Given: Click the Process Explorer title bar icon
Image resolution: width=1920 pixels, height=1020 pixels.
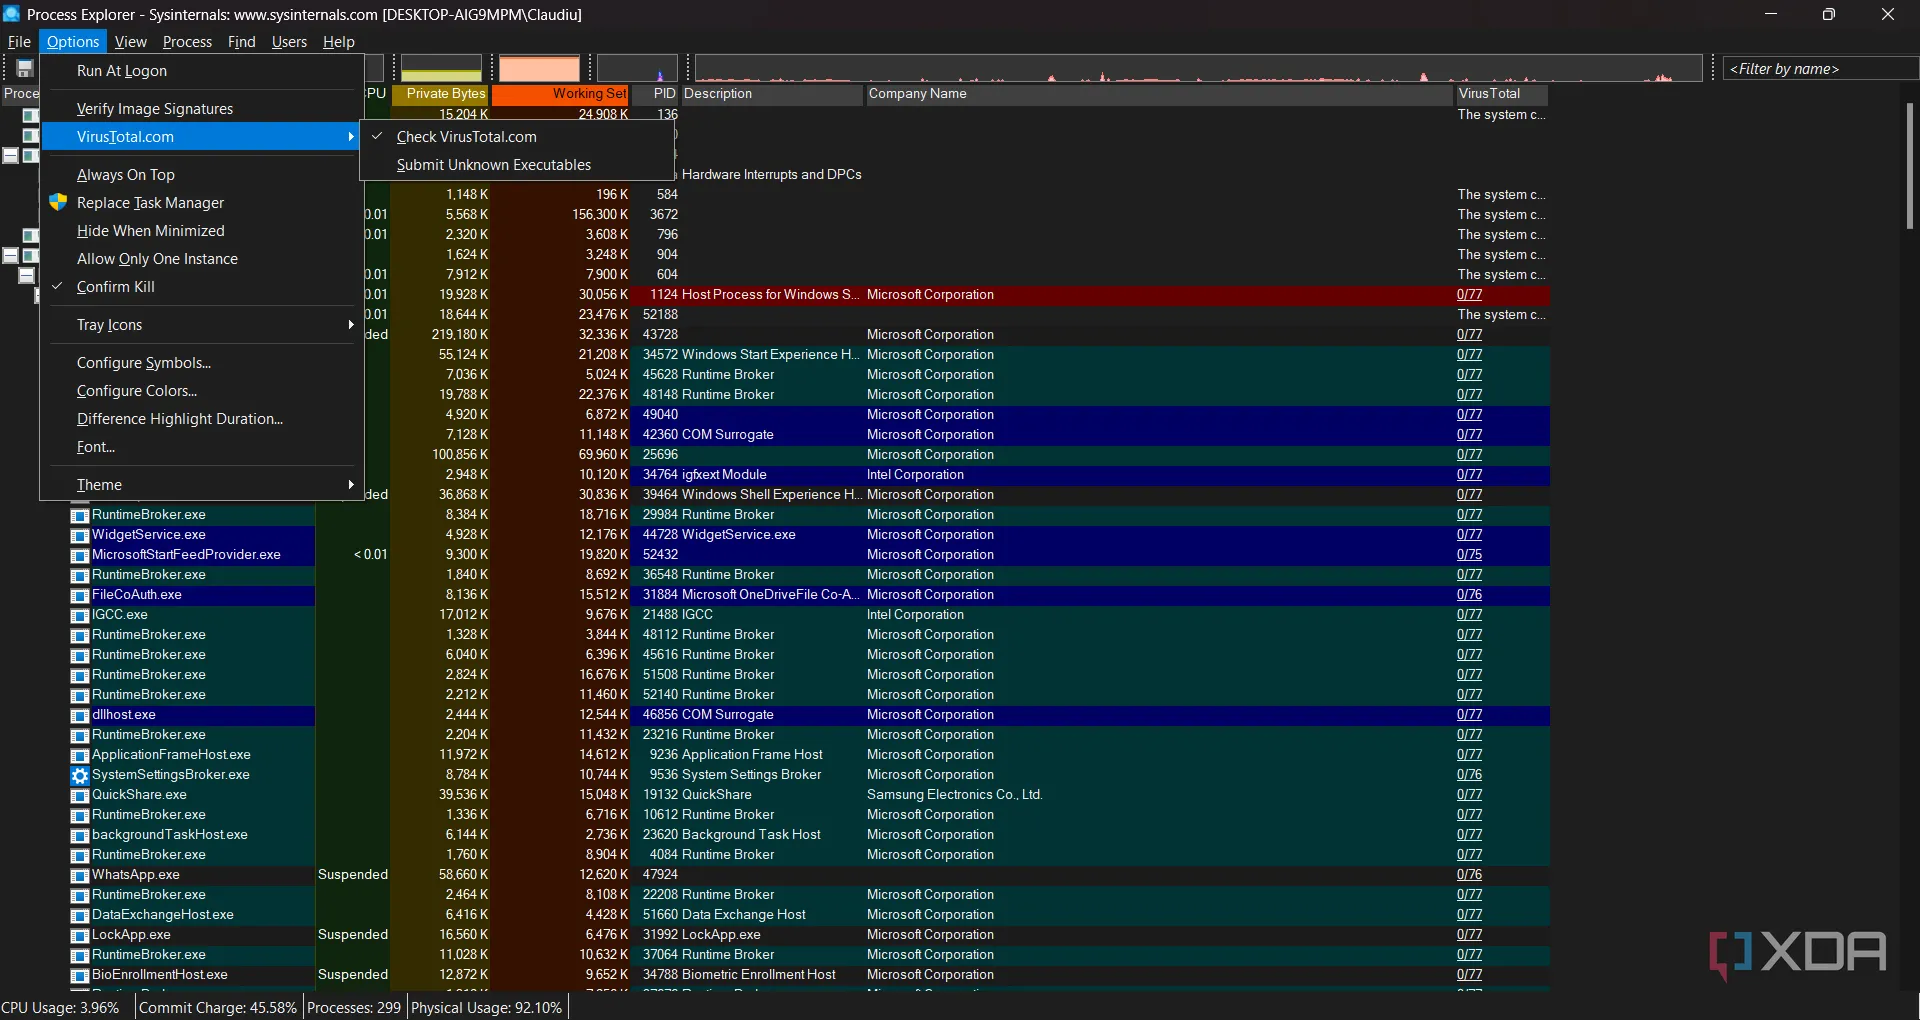Looking at the screenshot, I should 12,14.
